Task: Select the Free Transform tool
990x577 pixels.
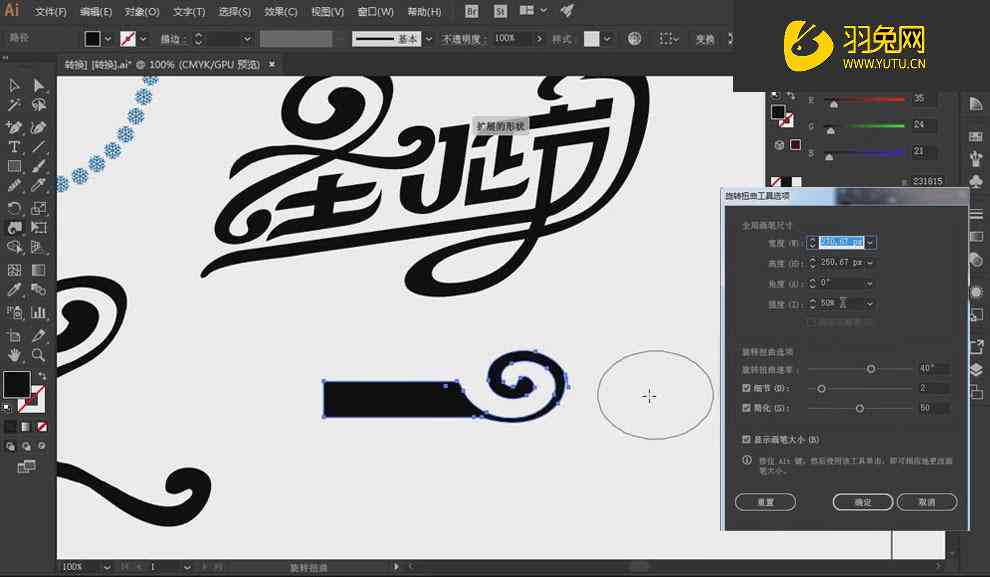Action: [39, 227]
